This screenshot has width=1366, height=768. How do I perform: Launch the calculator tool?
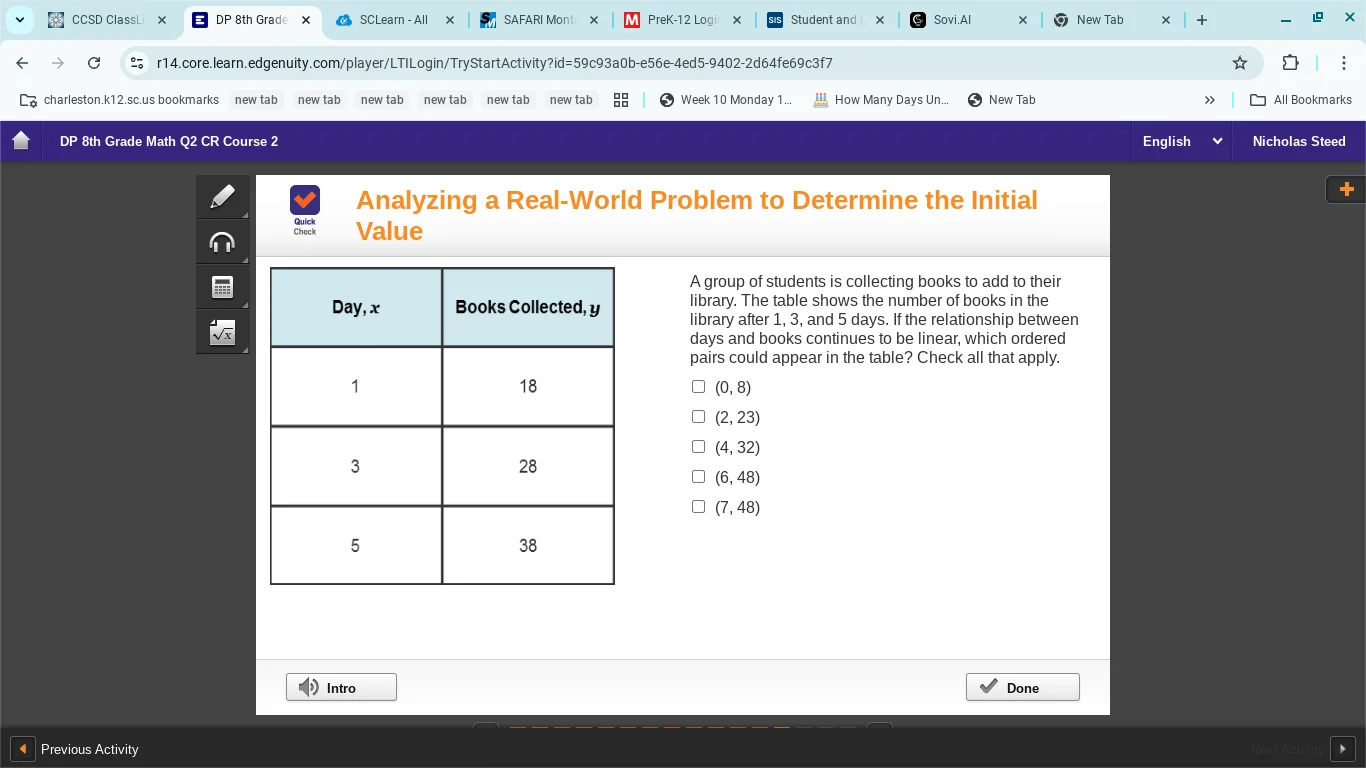coord(222,286)
